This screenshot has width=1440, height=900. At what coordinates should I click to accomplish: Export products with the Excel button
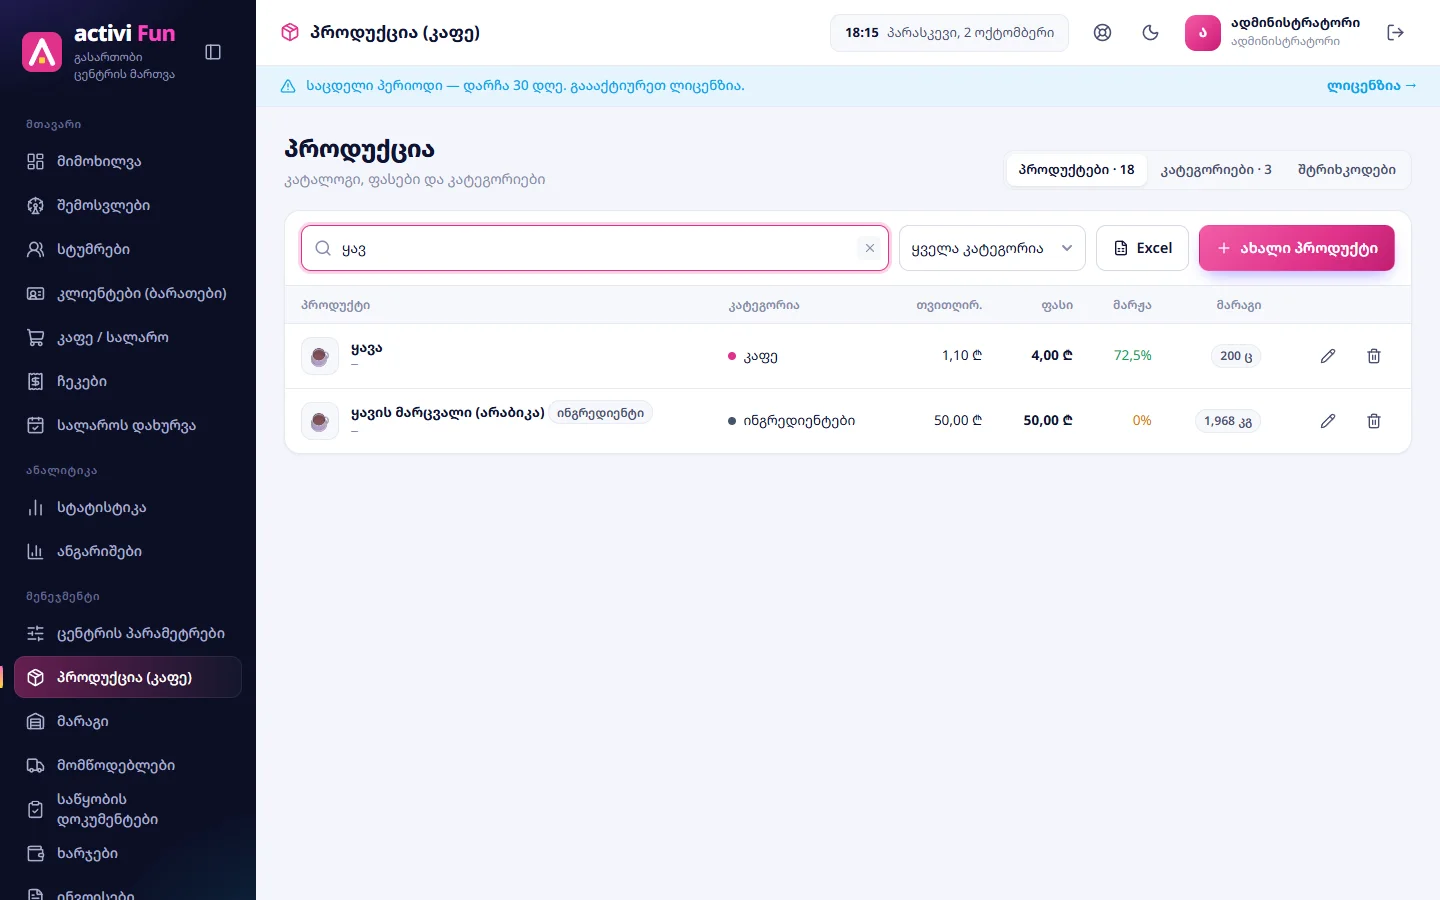coord(1142,248)
